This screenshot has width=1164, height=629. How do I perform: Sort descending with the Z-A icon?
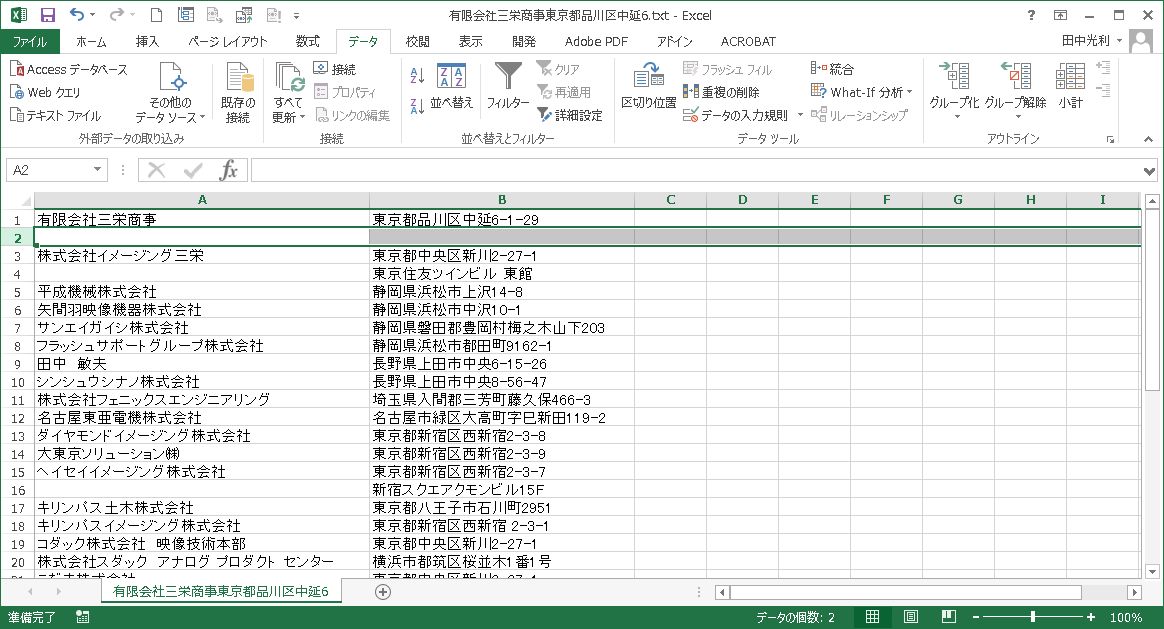click(x=417, y=106)
